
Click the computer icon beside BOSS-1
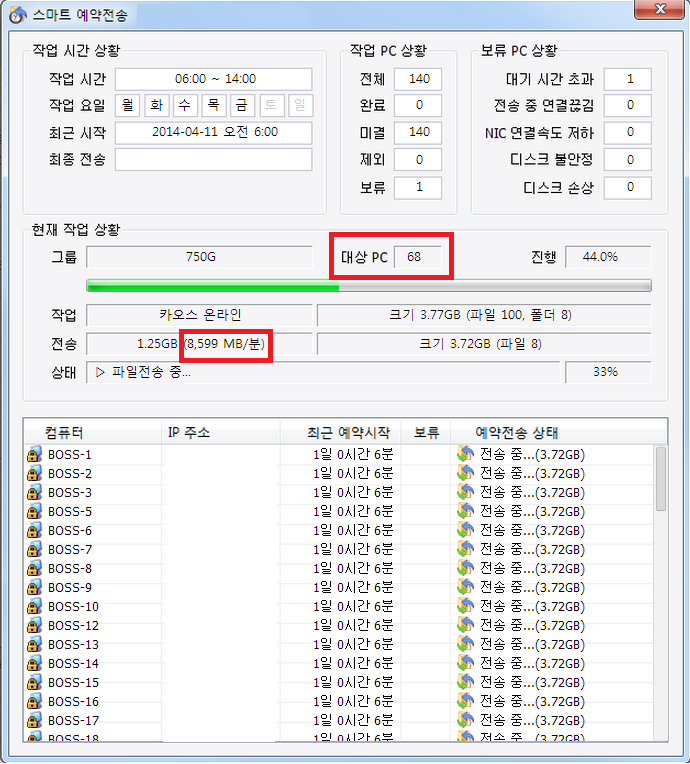(x=34, y=455)
